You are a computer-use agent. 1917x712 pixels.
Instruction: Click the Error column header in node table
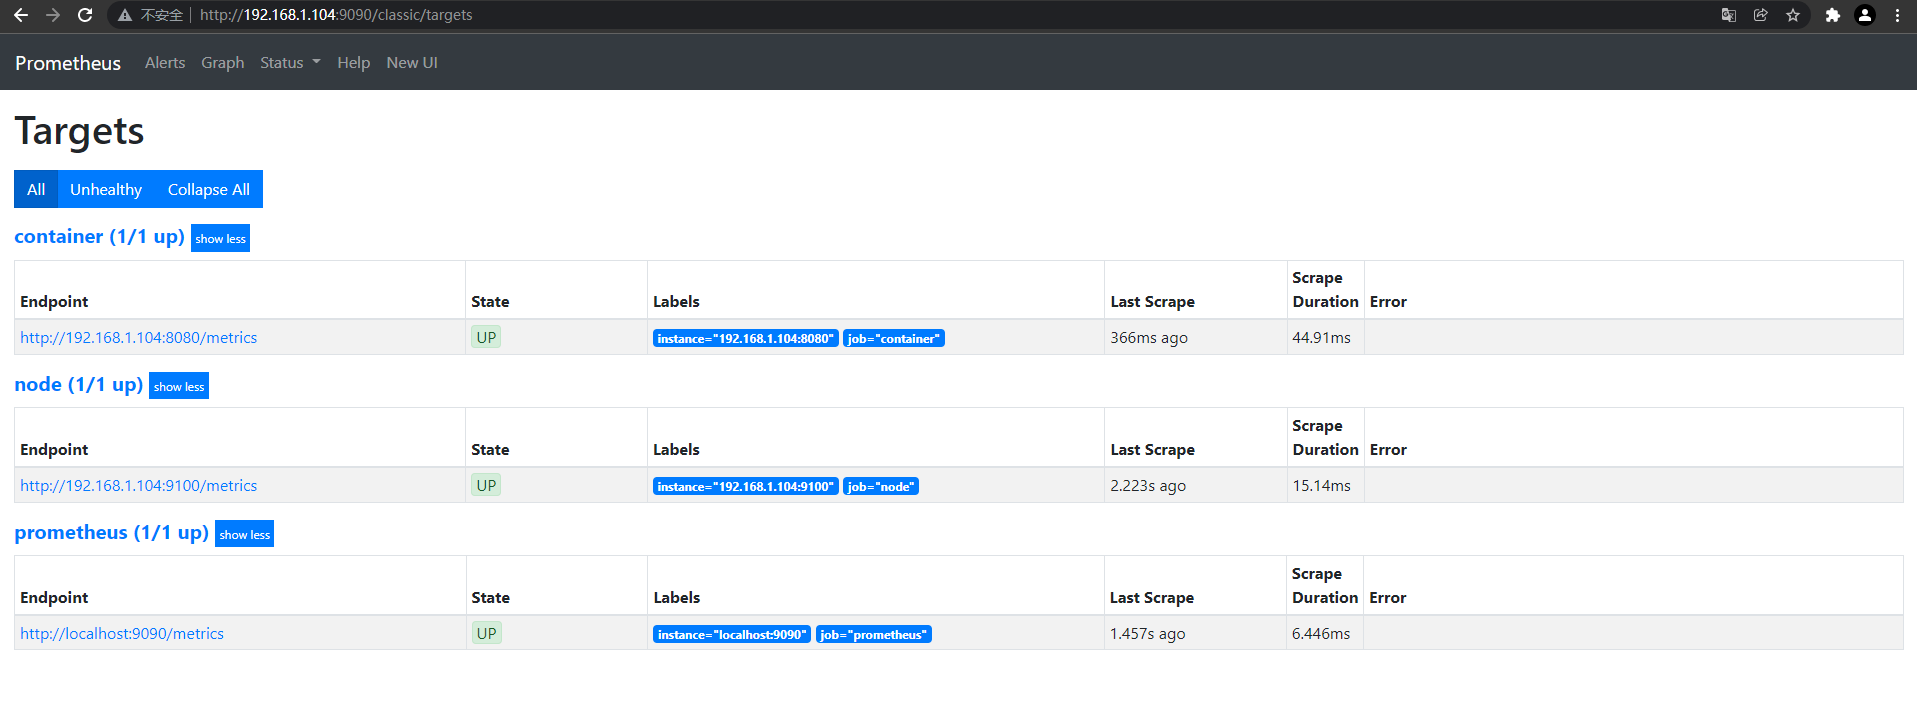tap(1388, 450)
